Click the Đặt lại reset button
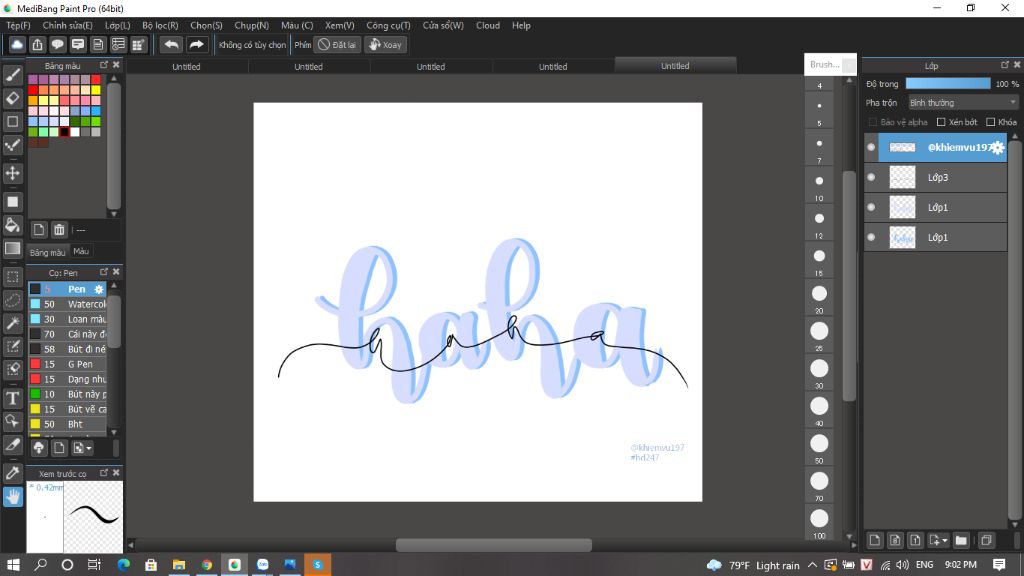1024x576 pixels. click(337, 44)
